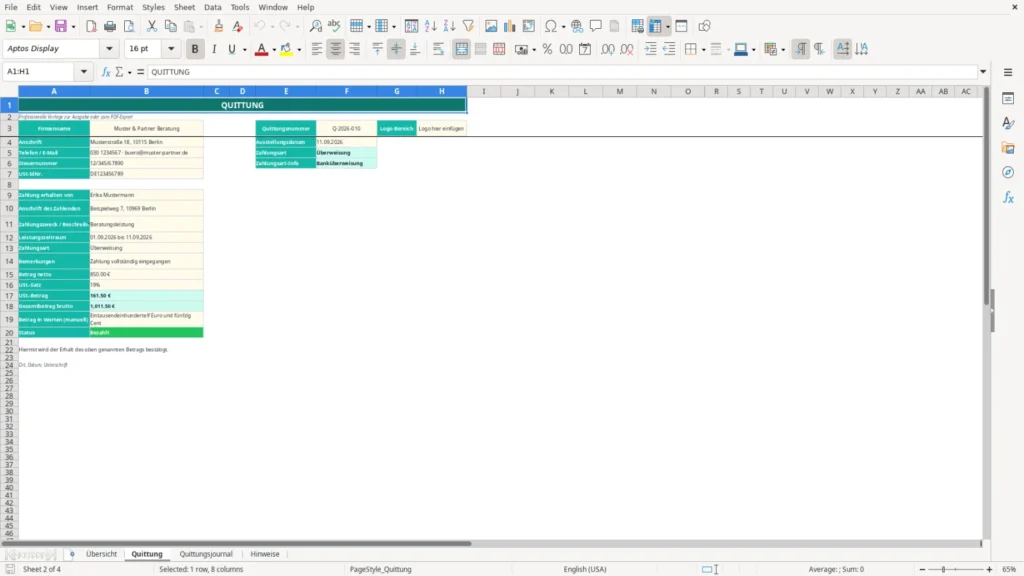This screenshot has height=576, width=1024.
Task: Insert a chart from the toolbar
Action: 509,26
